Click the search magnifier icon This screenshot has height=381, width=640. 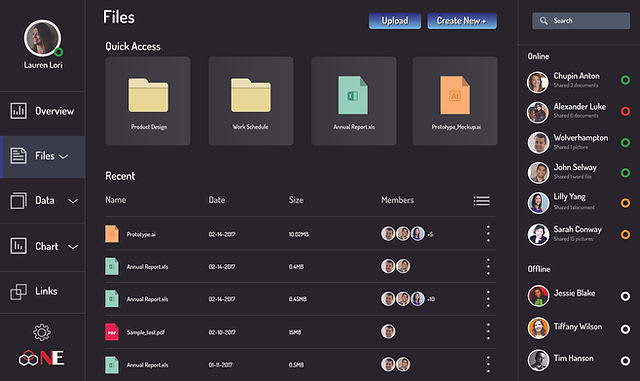click(x=543, y=20)
